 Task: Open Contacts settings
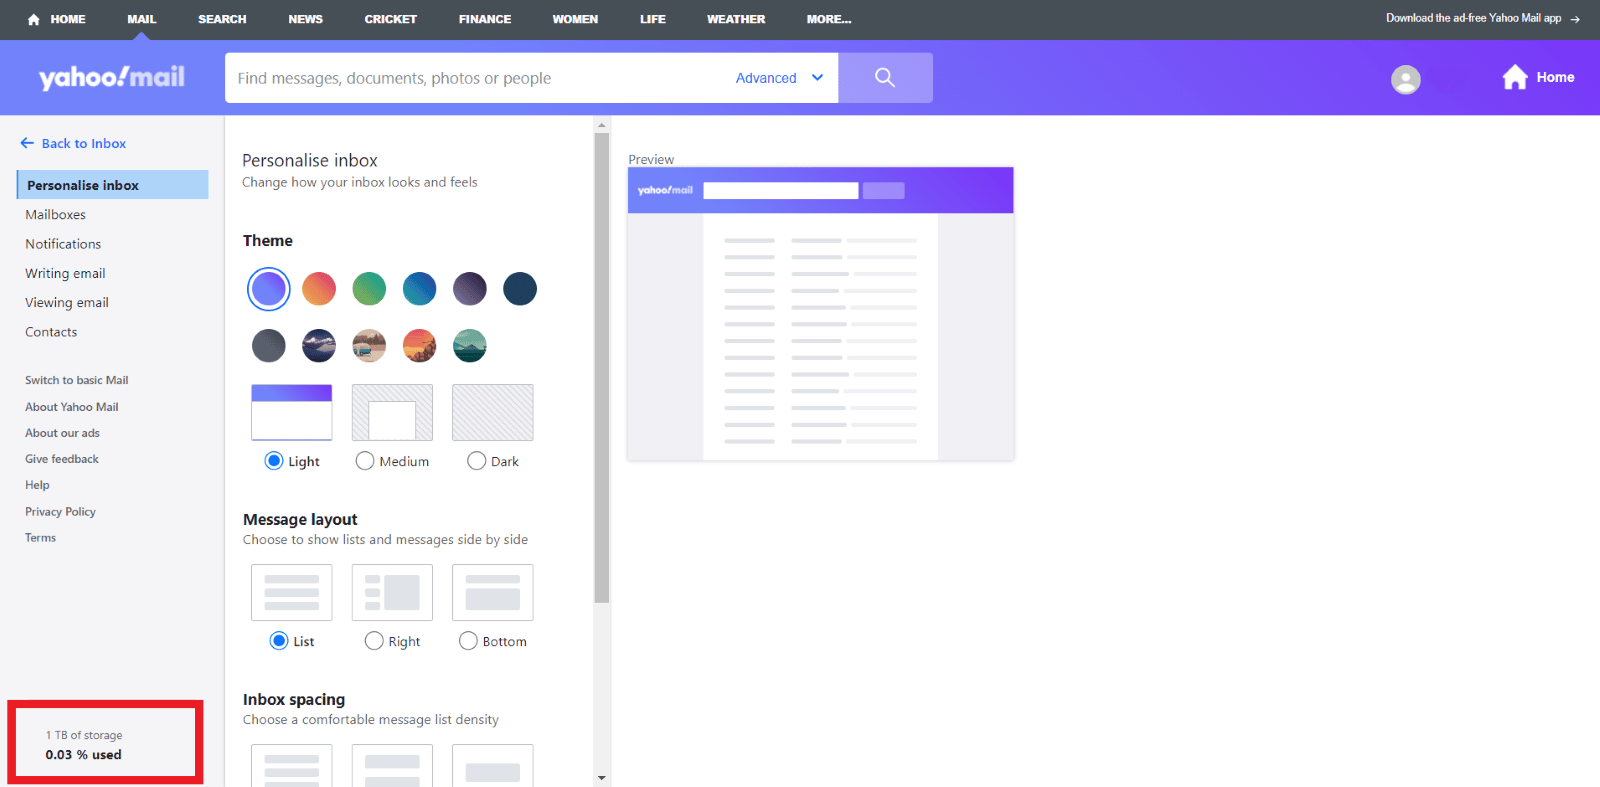51,332
